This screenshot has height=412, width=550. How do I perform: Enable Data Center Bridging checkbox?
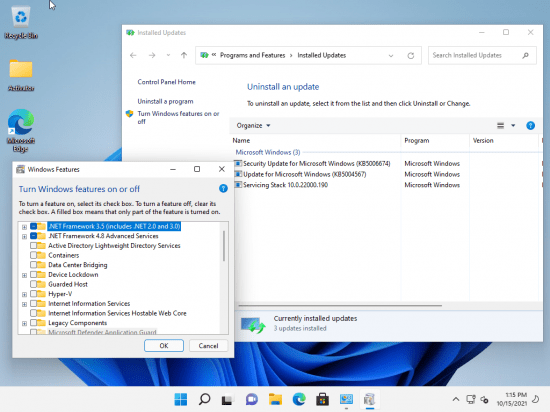[34, 265]
